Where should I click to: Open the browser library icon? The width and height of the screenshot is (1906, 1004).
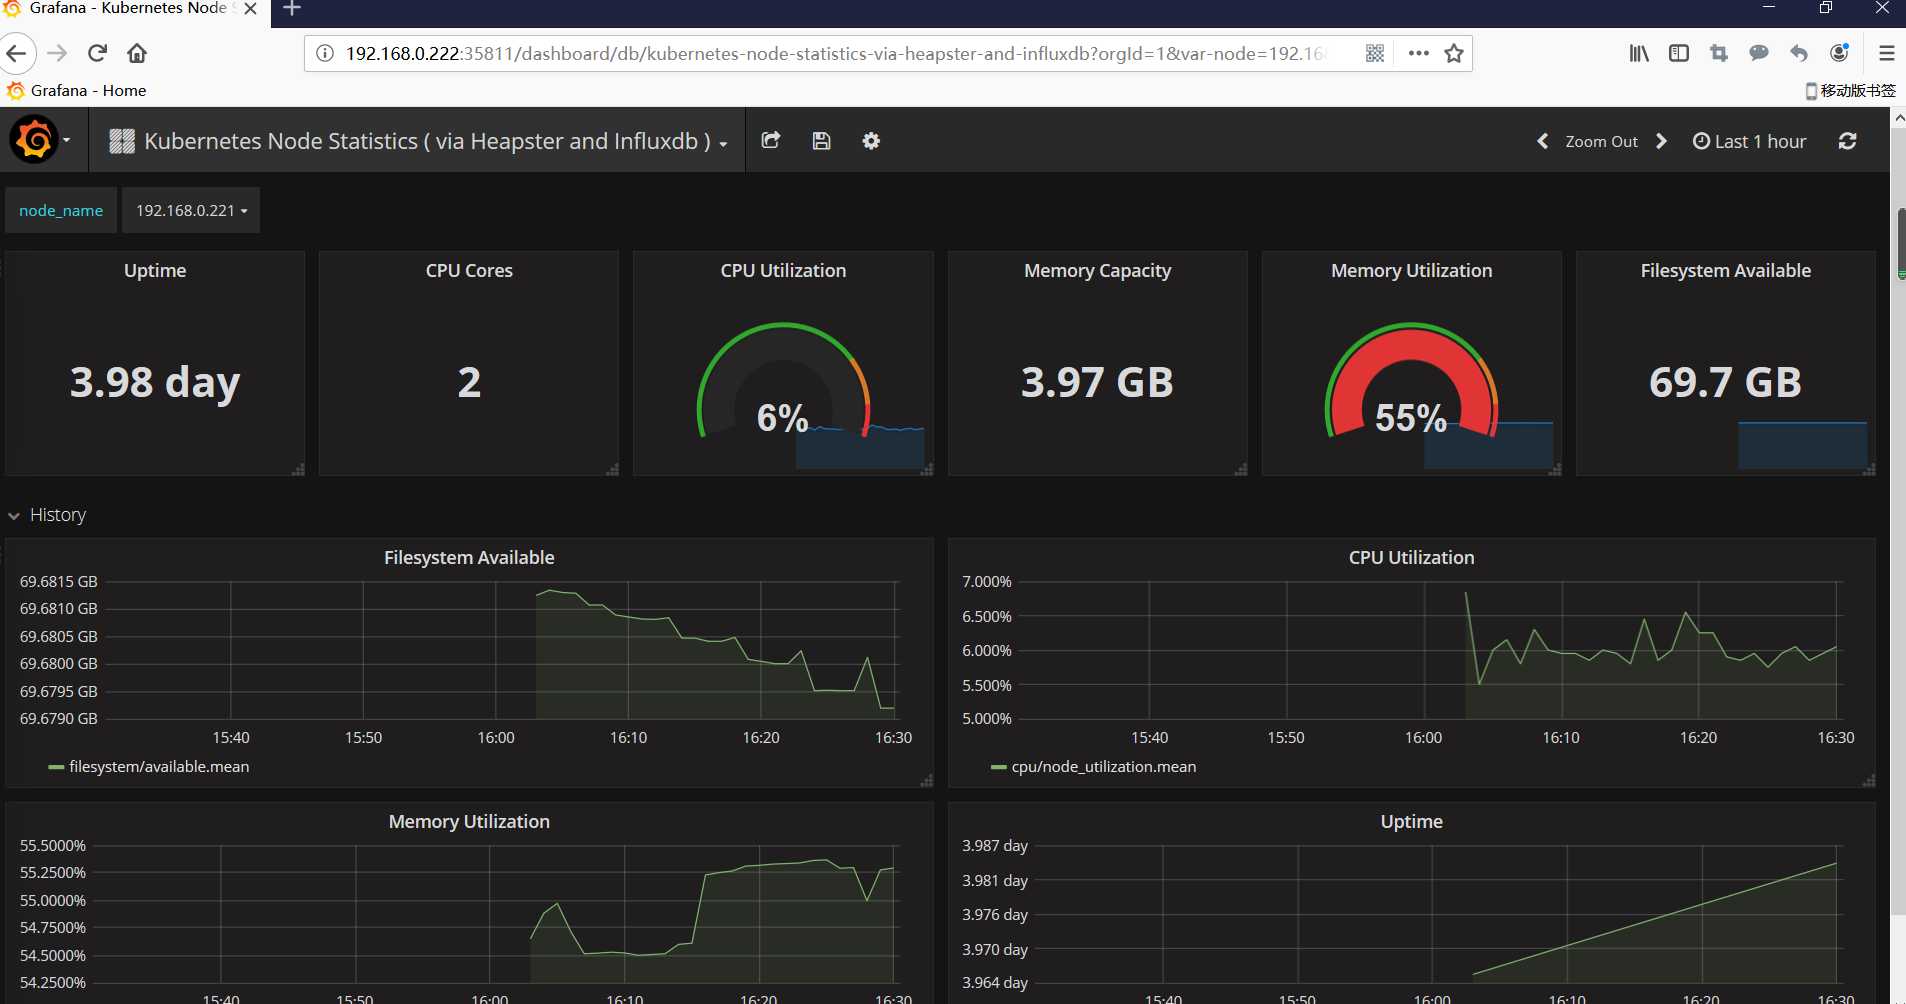tap(1639, 53)
